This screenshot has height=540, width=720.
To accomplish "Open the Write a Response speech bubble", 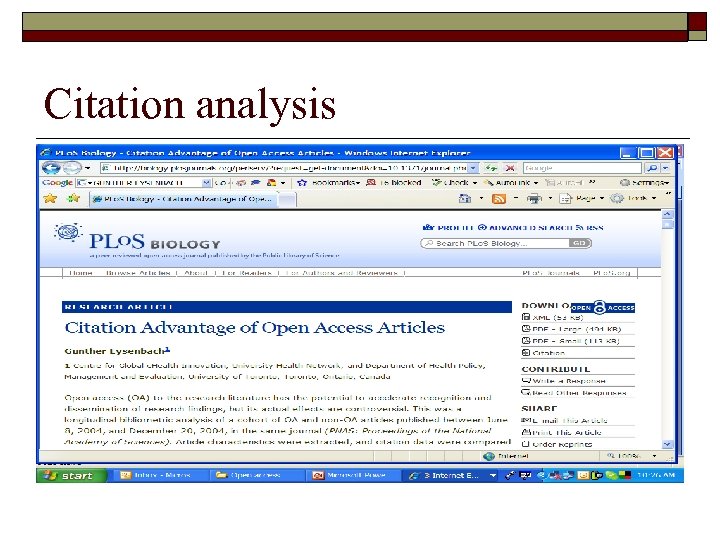I will pyautogui.click(x=526, y=381).
